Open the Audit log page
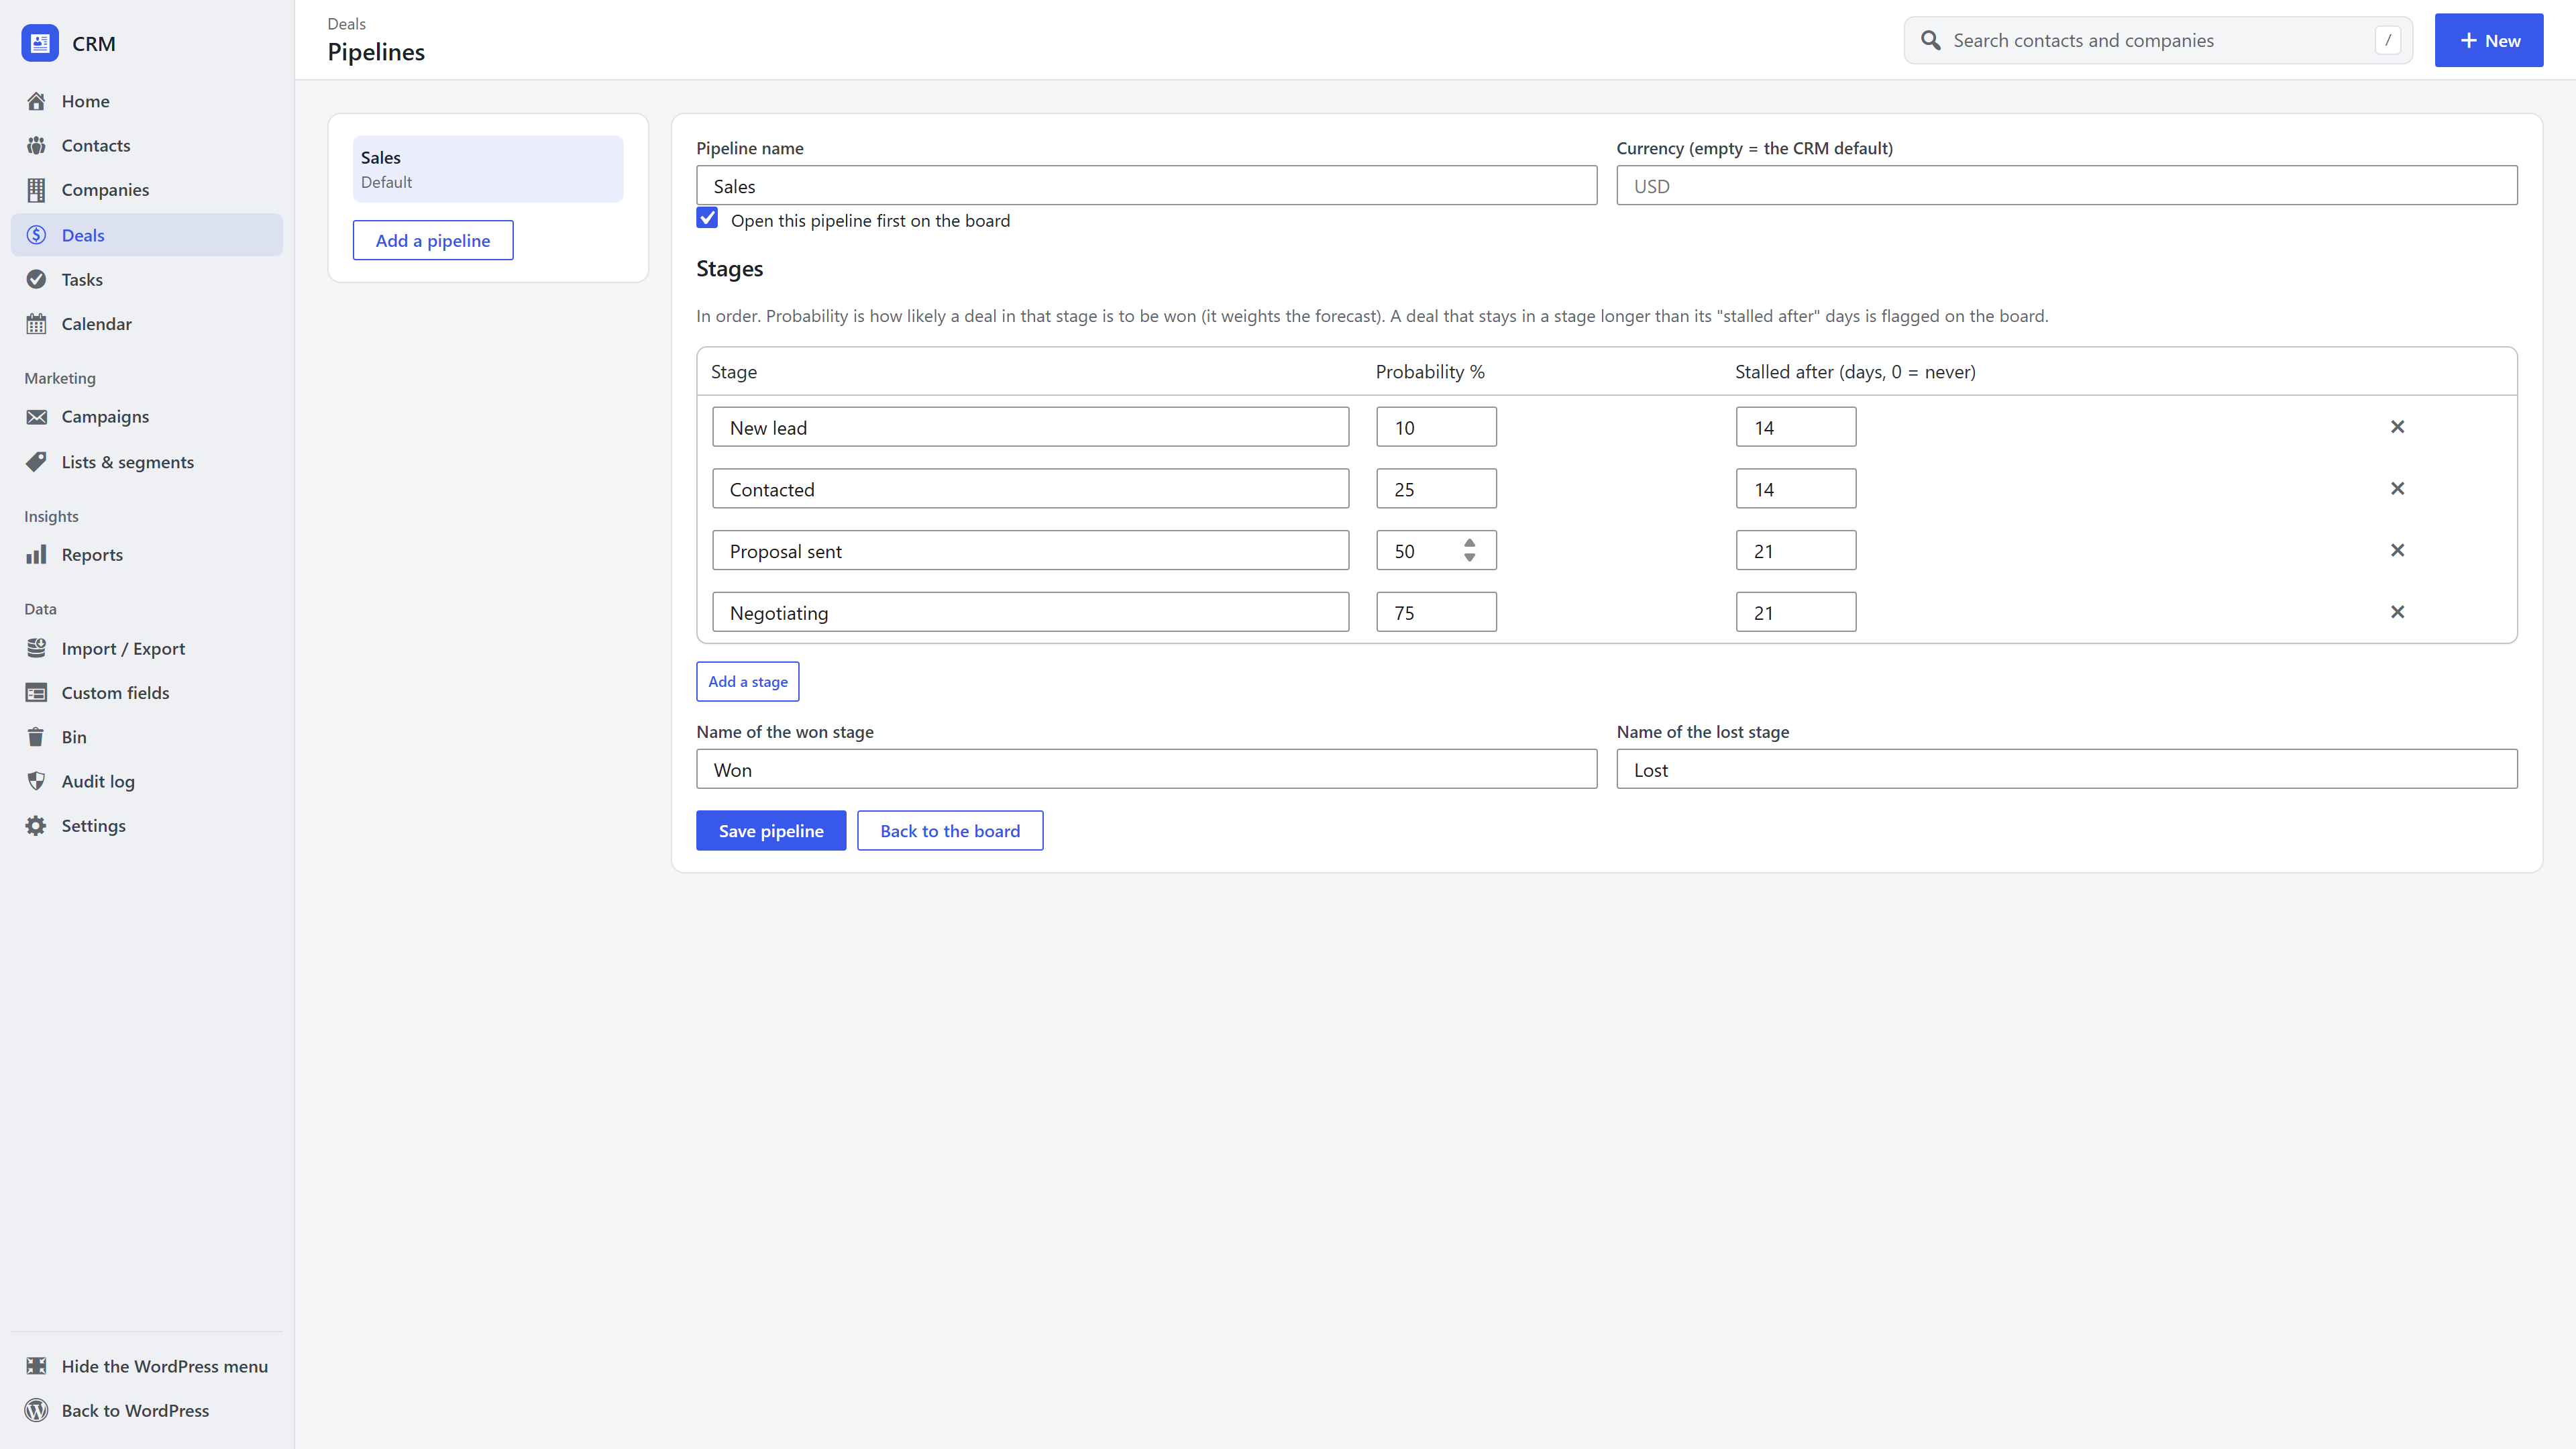 pyautogui.click(x=147, y=781)
